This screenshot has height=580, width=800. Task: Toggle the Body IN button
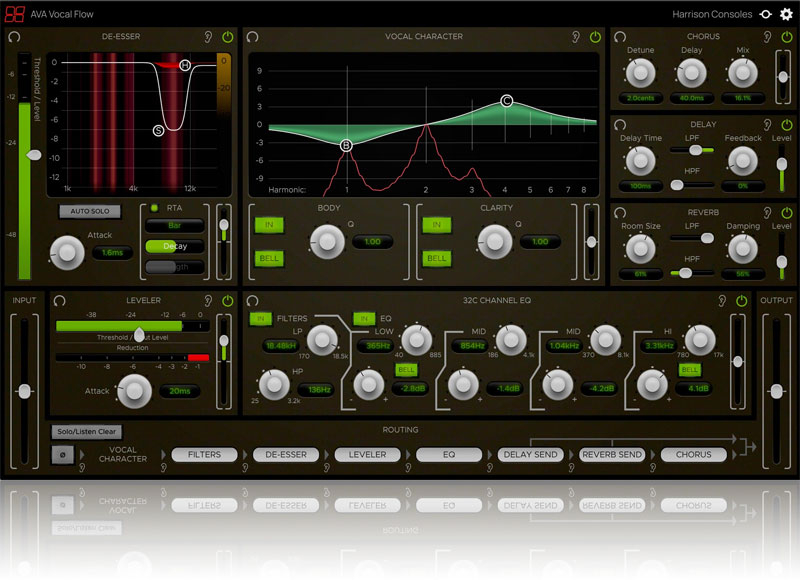[267, 225]
